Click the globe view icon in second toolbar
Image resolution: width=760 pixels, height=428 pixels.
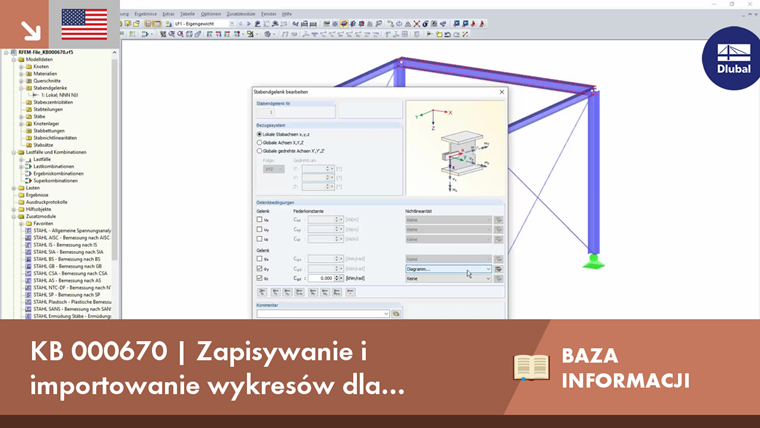tap(267, 34)
